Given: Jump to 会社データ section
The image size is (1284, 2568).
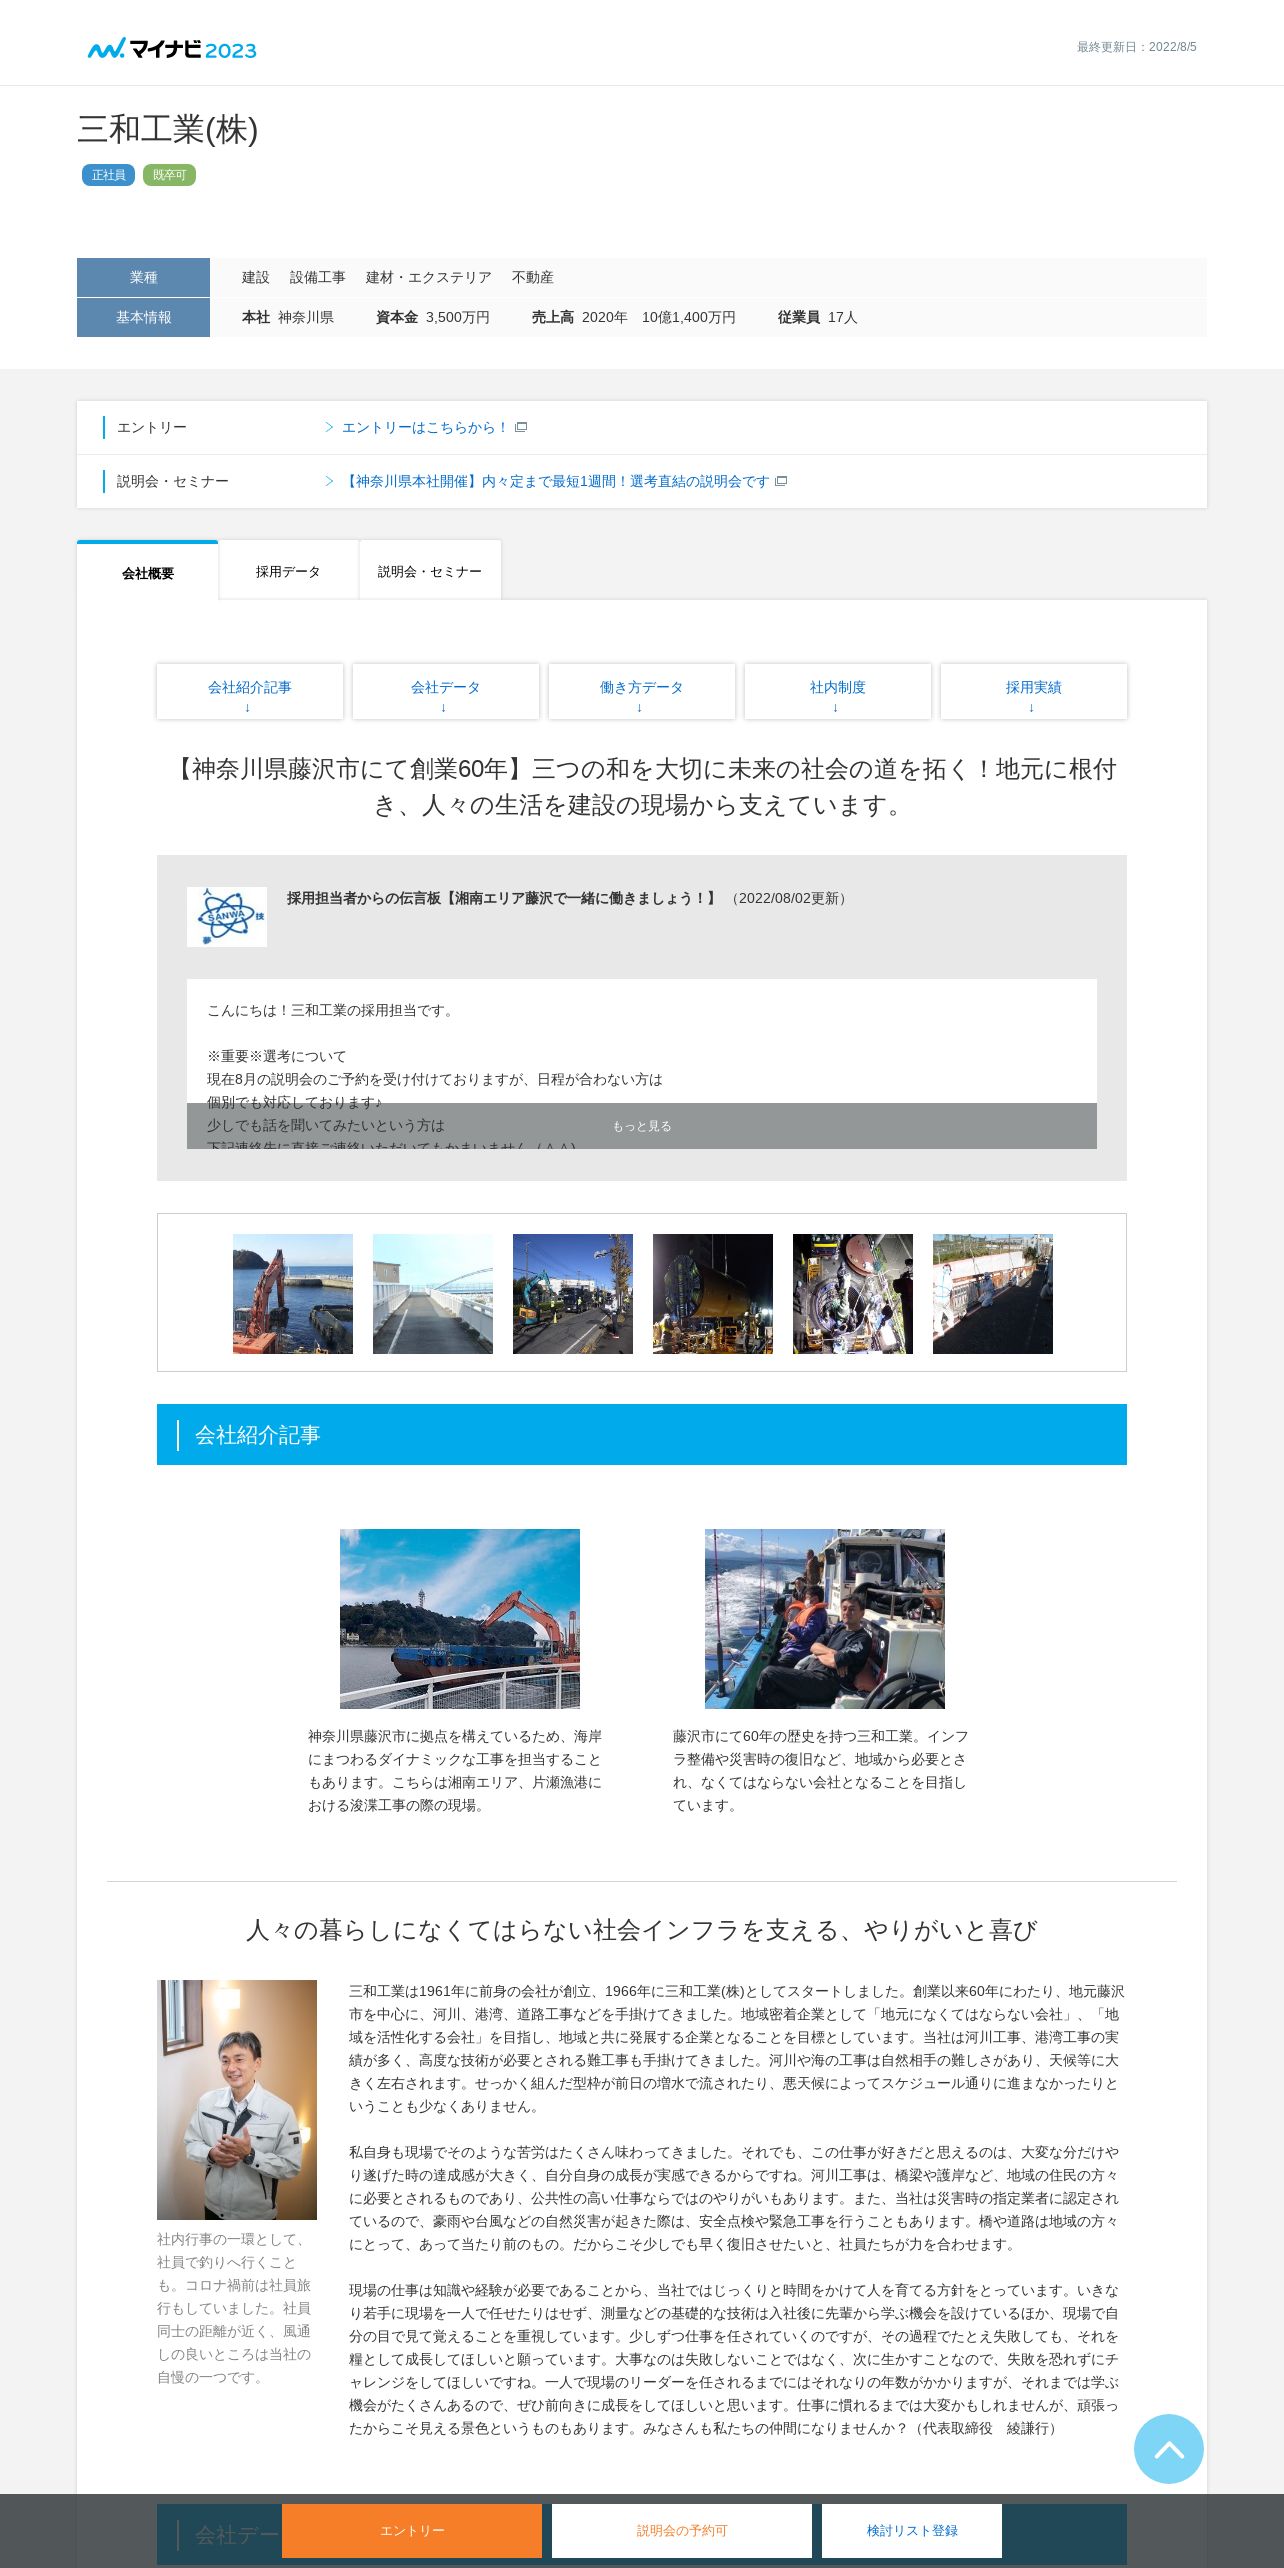Looking at the screenshot, I should 446,691.
